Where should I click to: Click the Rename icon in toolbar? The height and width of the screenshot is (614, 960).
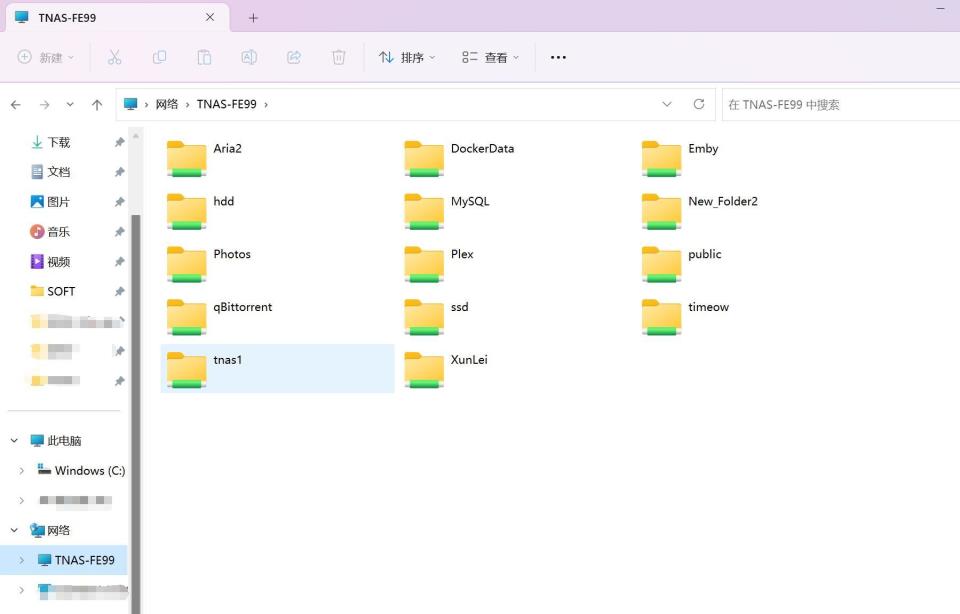pos(249,58)
